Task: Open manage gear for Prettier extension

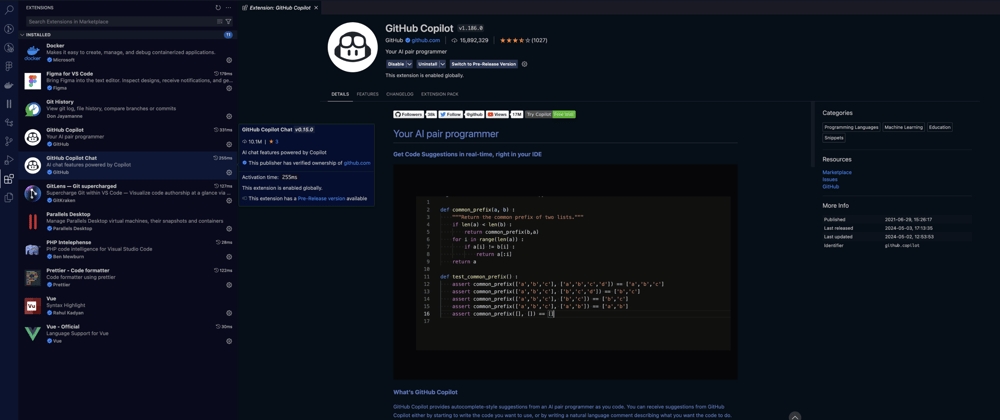Action: (229, 285)
